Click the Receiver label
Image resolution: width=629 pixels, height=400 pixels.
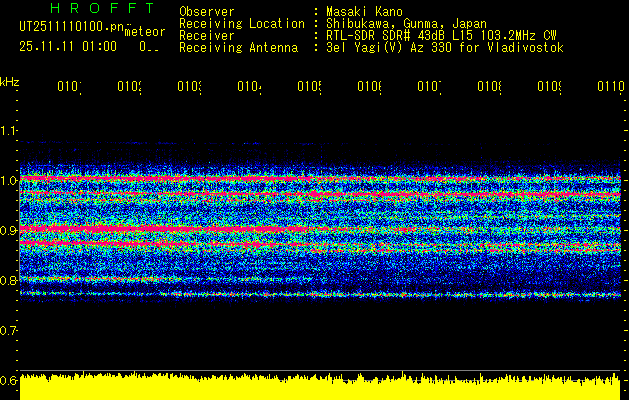207,36
